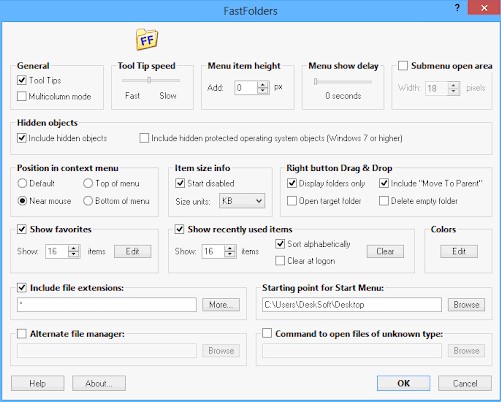Increase the Submenu Width spinner value
The image size is (501, 402).
coord(454,85)
